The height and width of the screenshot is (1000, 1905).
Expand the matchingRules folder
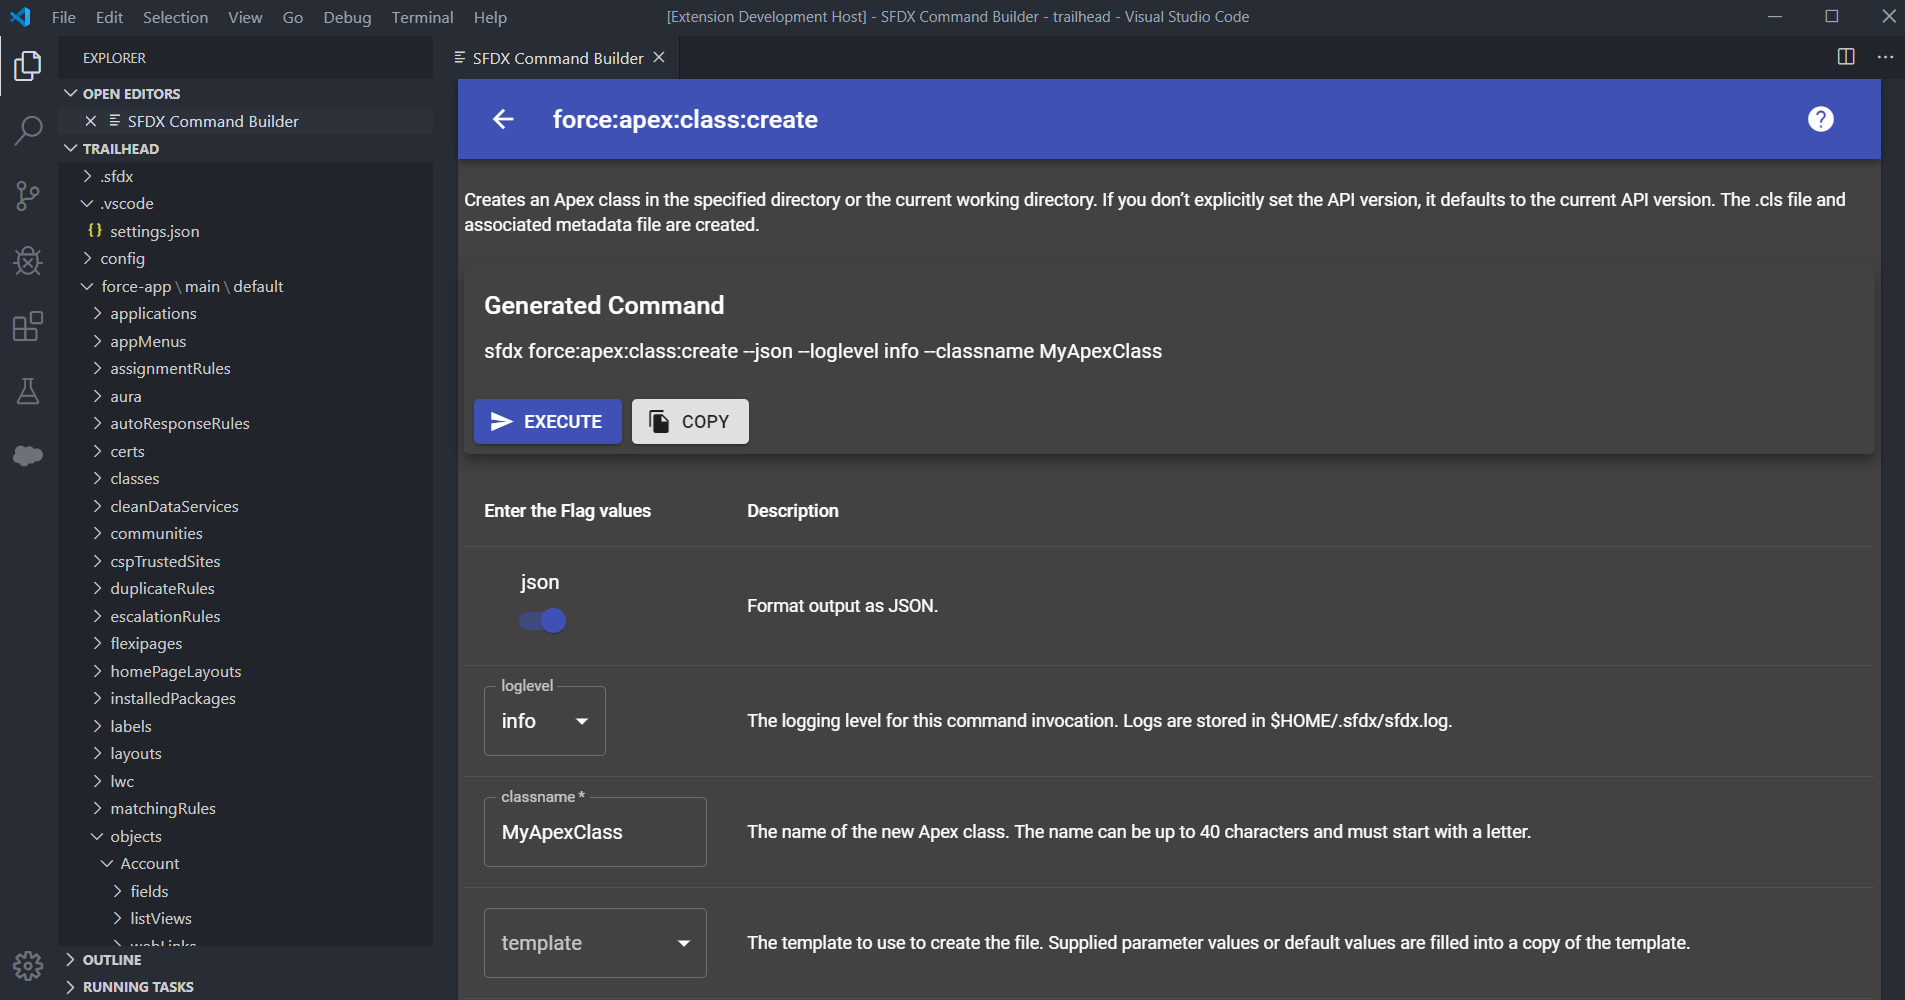tap(245, 808)
